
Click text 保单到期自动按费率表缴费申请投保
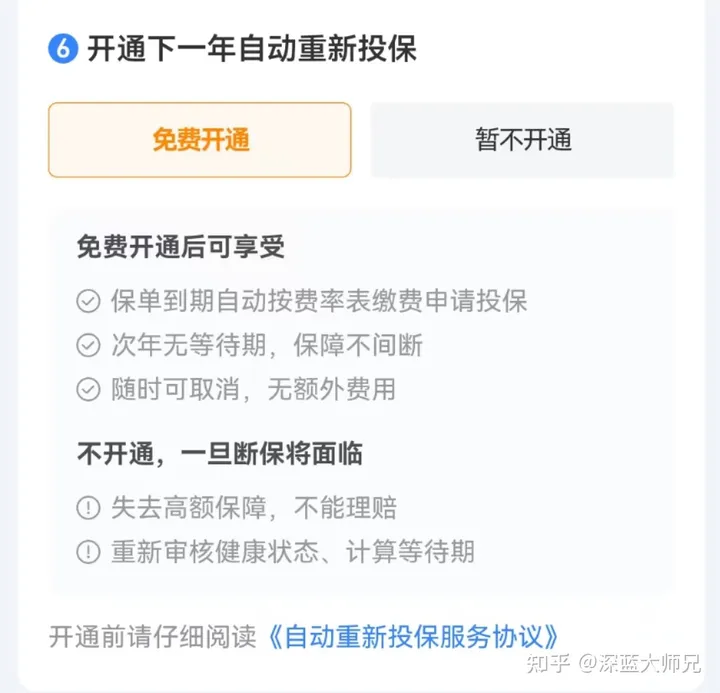point(319,301)
